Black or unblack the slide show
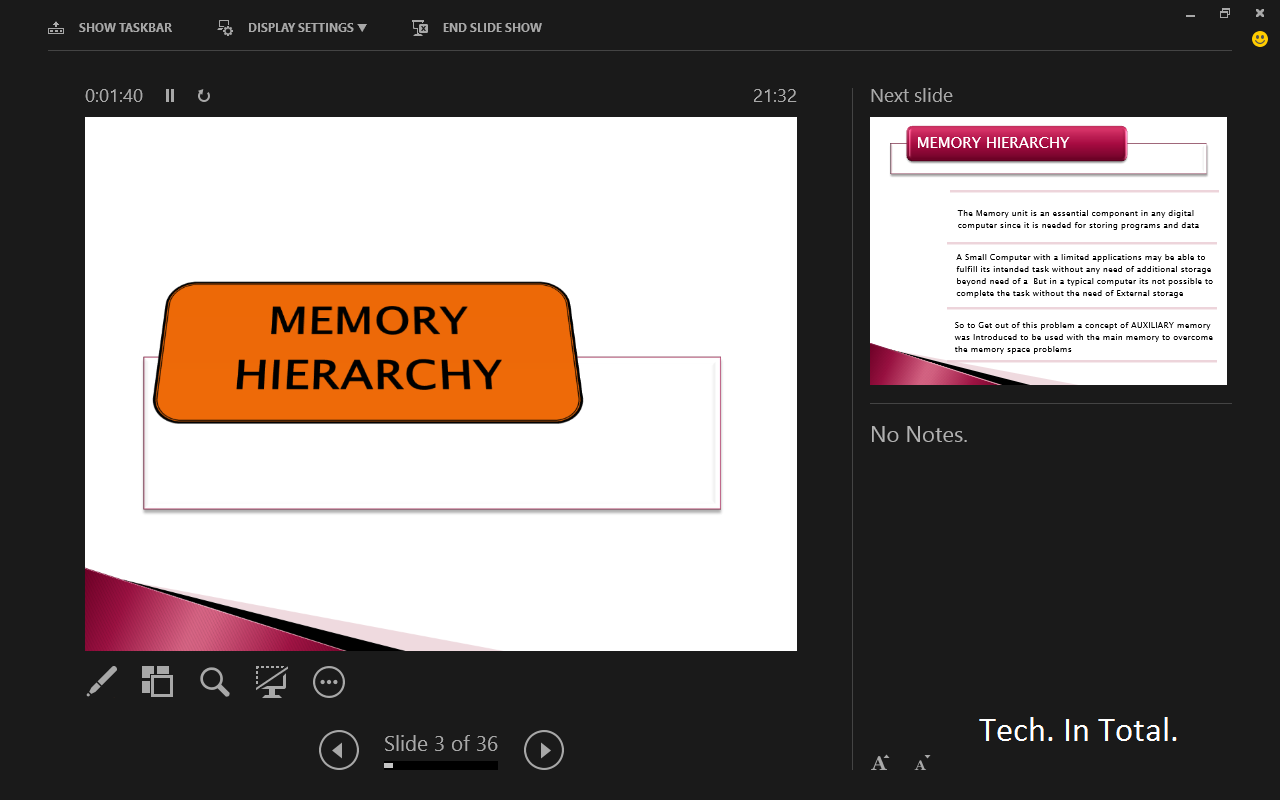1280x800 pixels. tap(271, 682)
